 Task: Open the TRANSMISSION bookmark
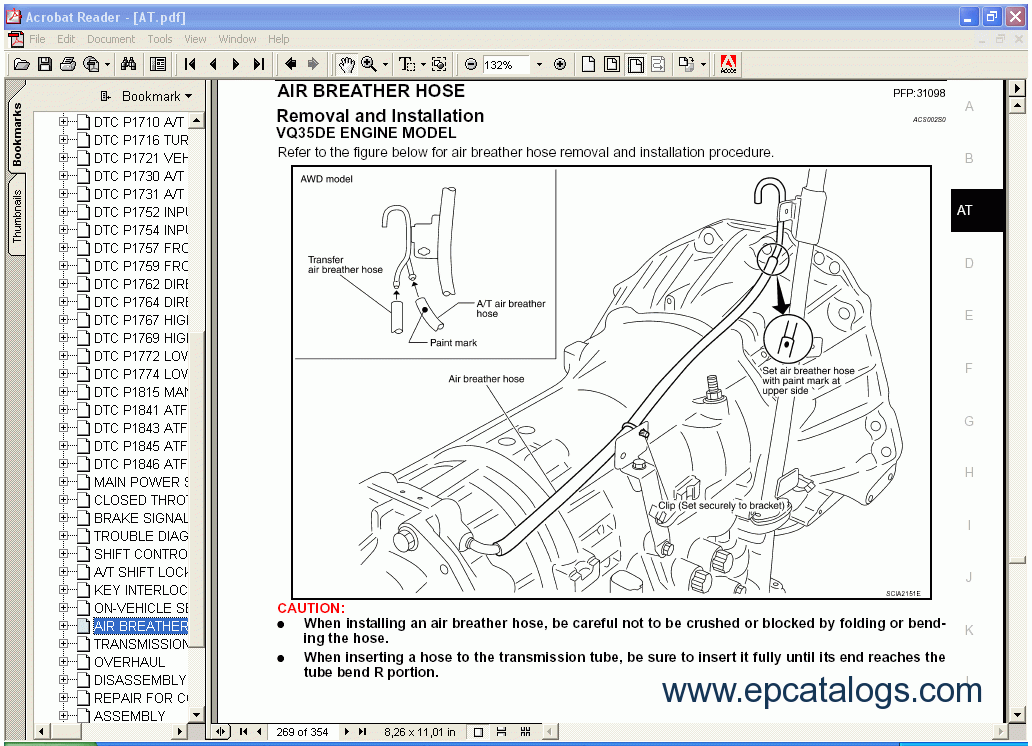(x=141, y=644)
